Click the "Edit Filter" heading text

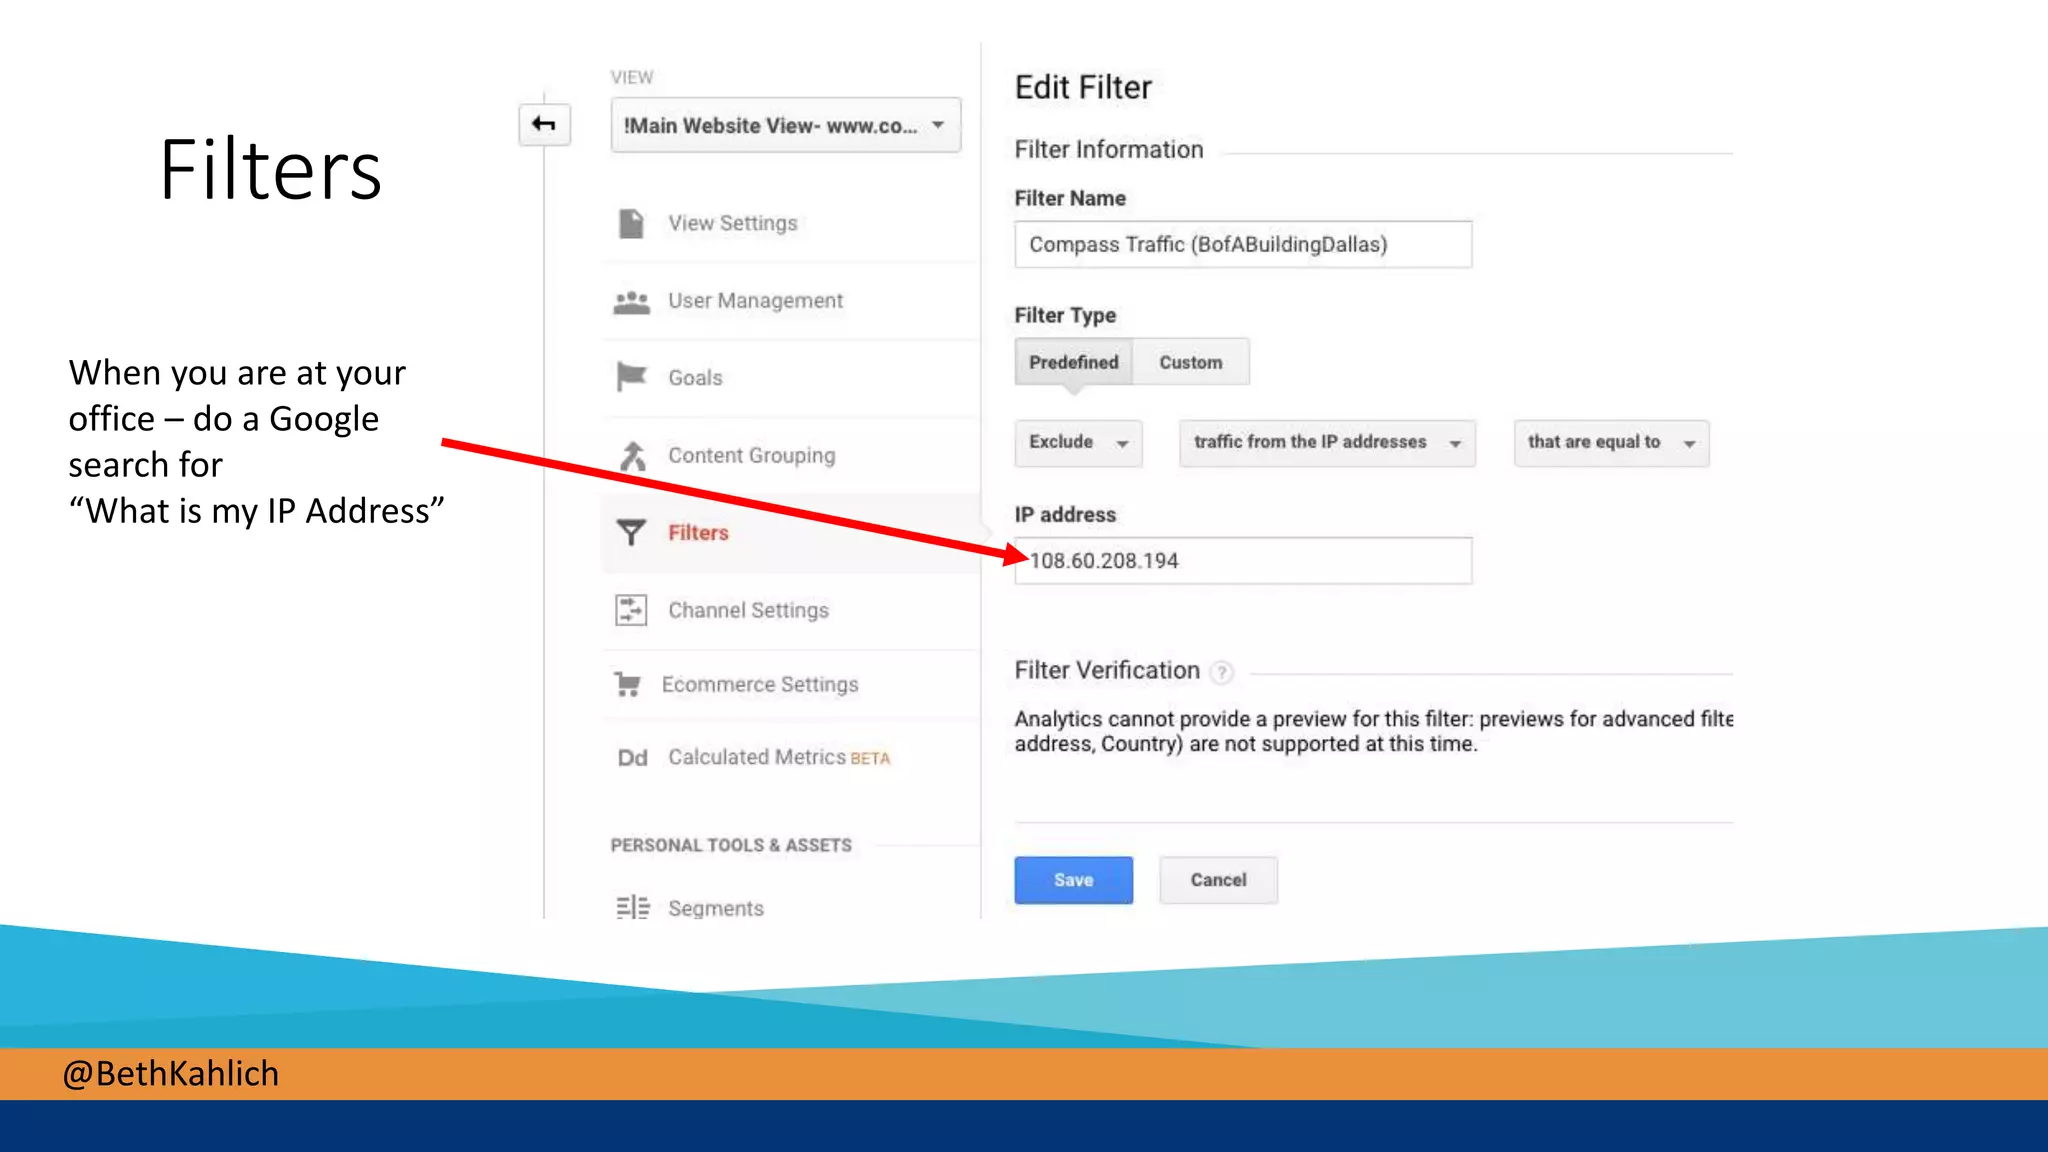pyautogui.click(x=1083, y=87)
